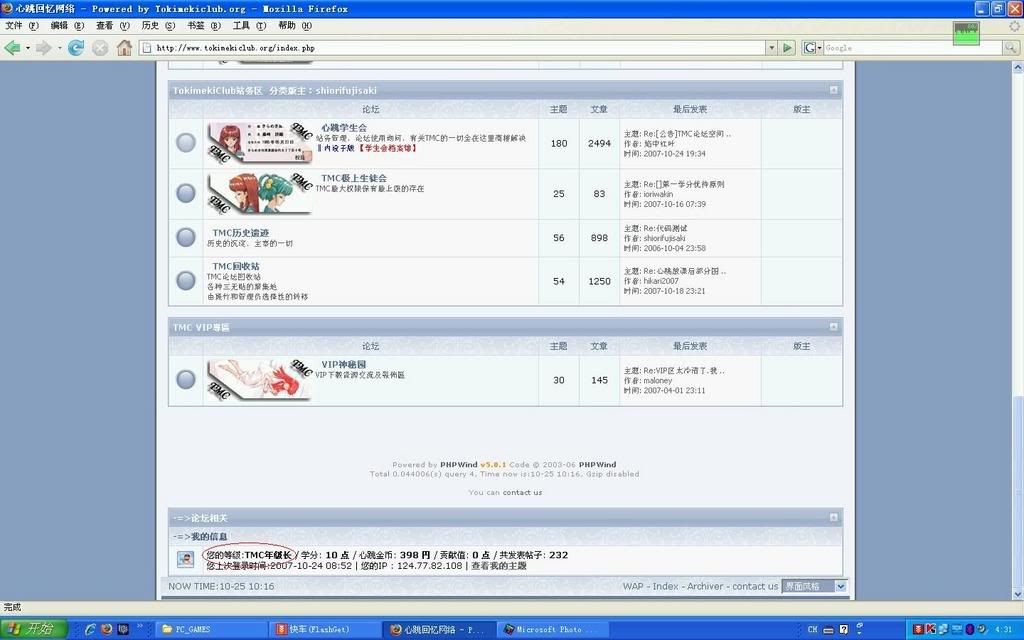
Task: Click the third quick launch icon on the taskbar
Action: 123,630
